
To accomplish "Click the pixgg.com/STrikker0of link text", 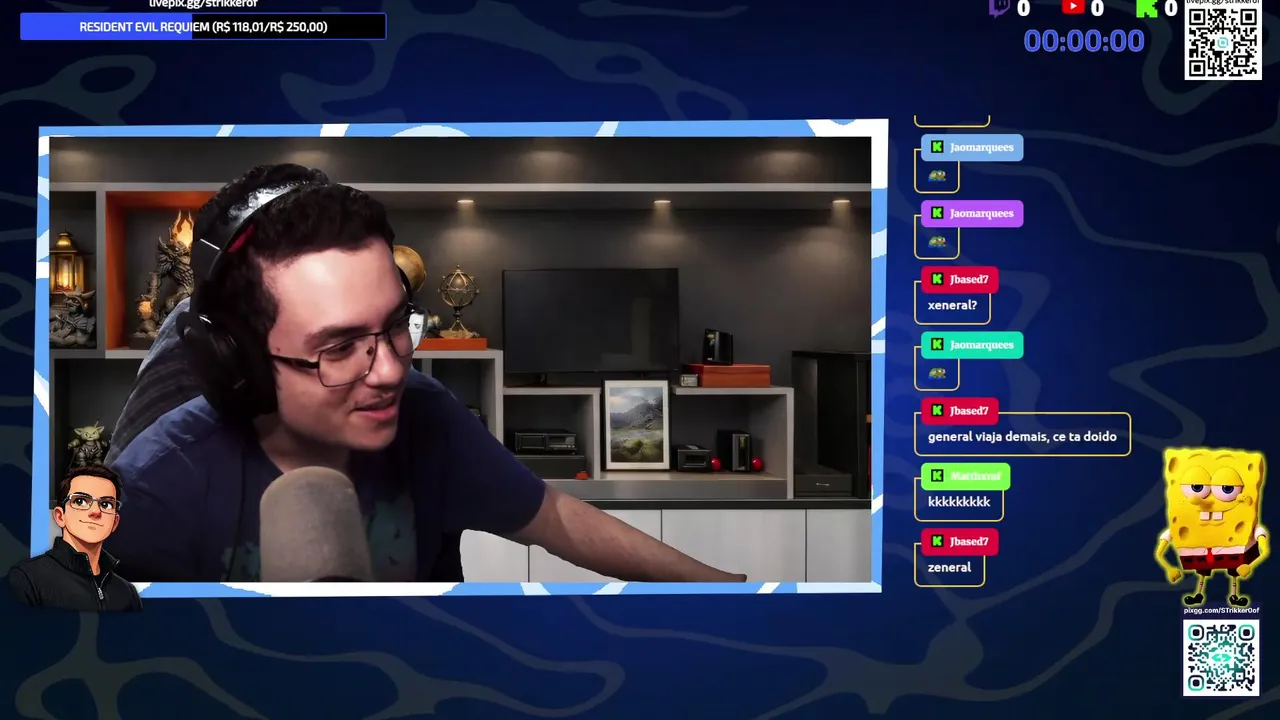I will click(1221, 610).
